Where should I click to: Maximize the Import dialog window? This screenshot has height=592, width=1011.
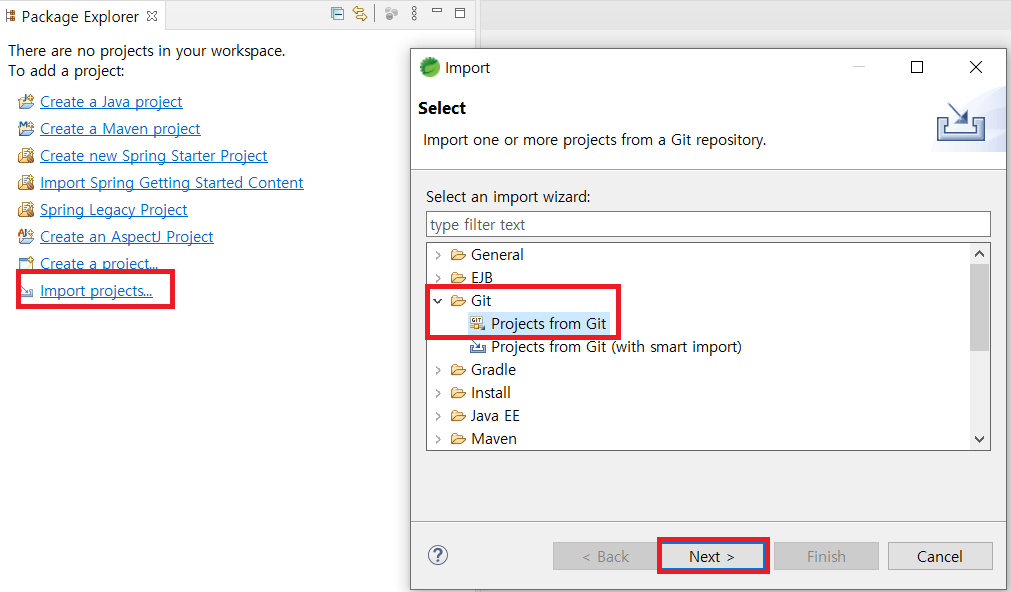[917, 67]
